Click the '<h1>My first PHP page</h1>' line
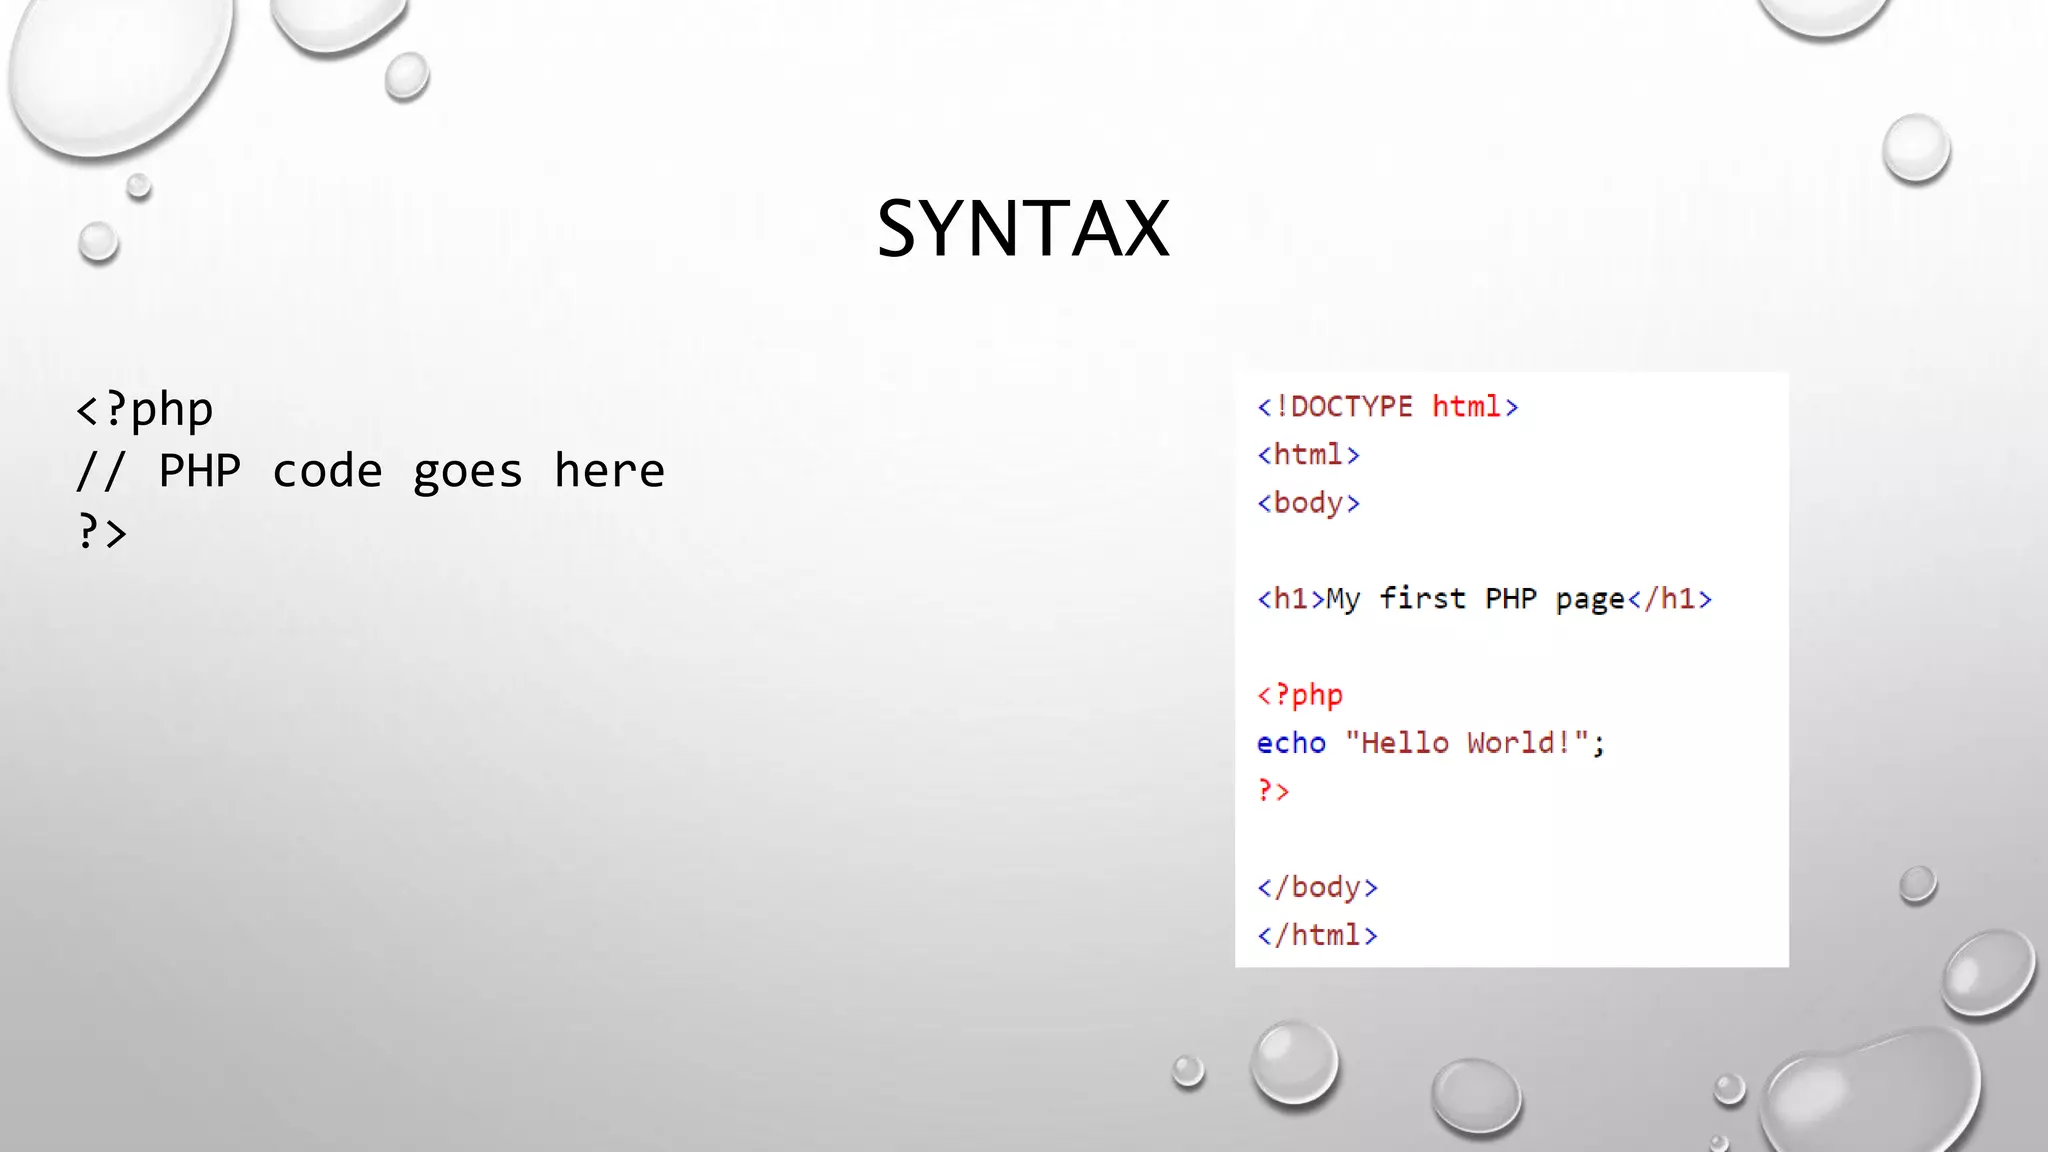 (1484, 598)
